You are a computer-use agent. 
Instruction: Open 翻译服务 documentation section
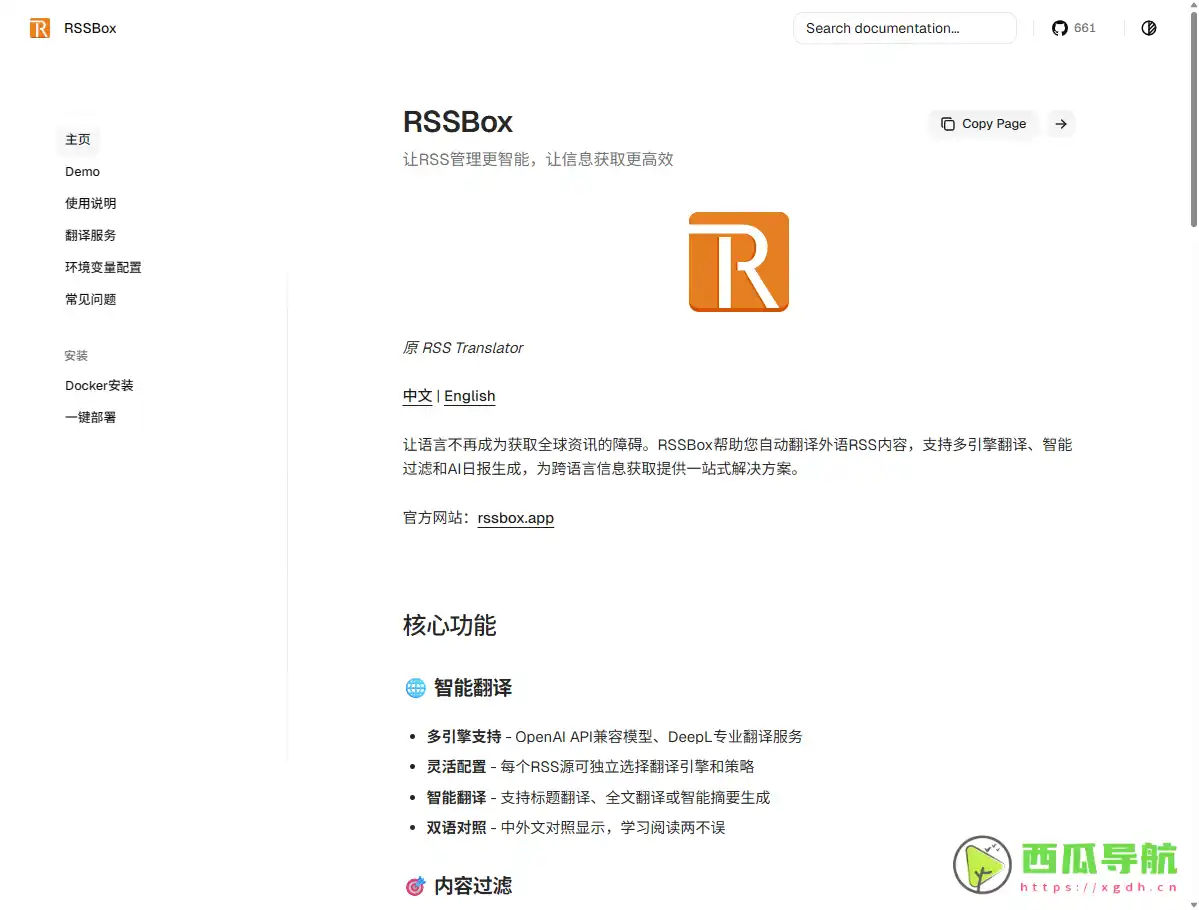91,235
